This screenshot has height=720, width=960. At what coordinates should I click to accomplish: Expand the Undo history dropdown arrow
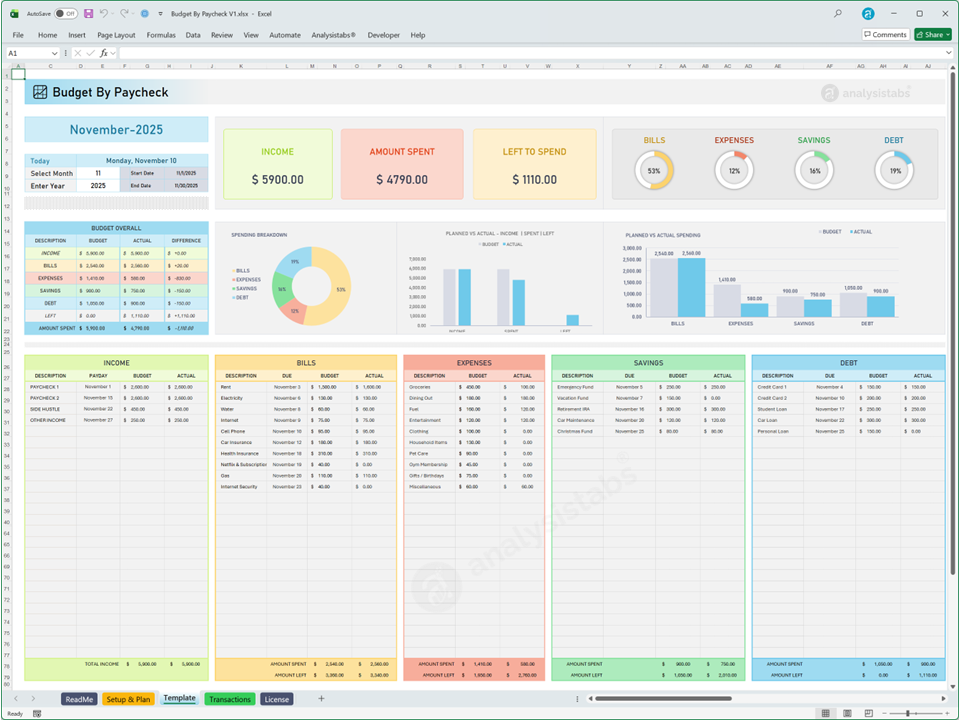[x=113, y=13]
